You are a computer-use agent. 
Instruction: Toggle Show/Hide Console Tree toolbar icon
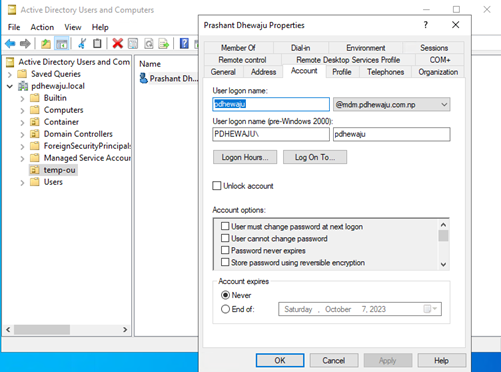[62, 44]
